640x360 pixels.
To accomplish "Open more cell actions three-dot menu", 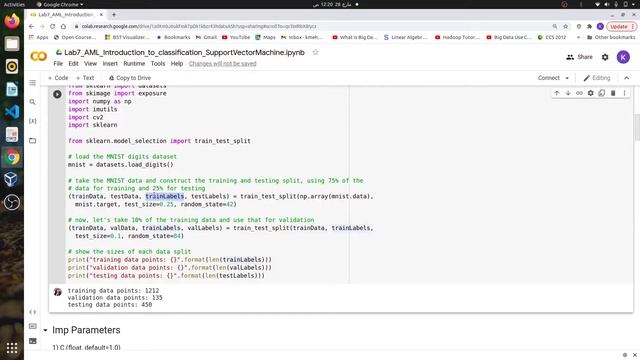I will coord(624,93).
